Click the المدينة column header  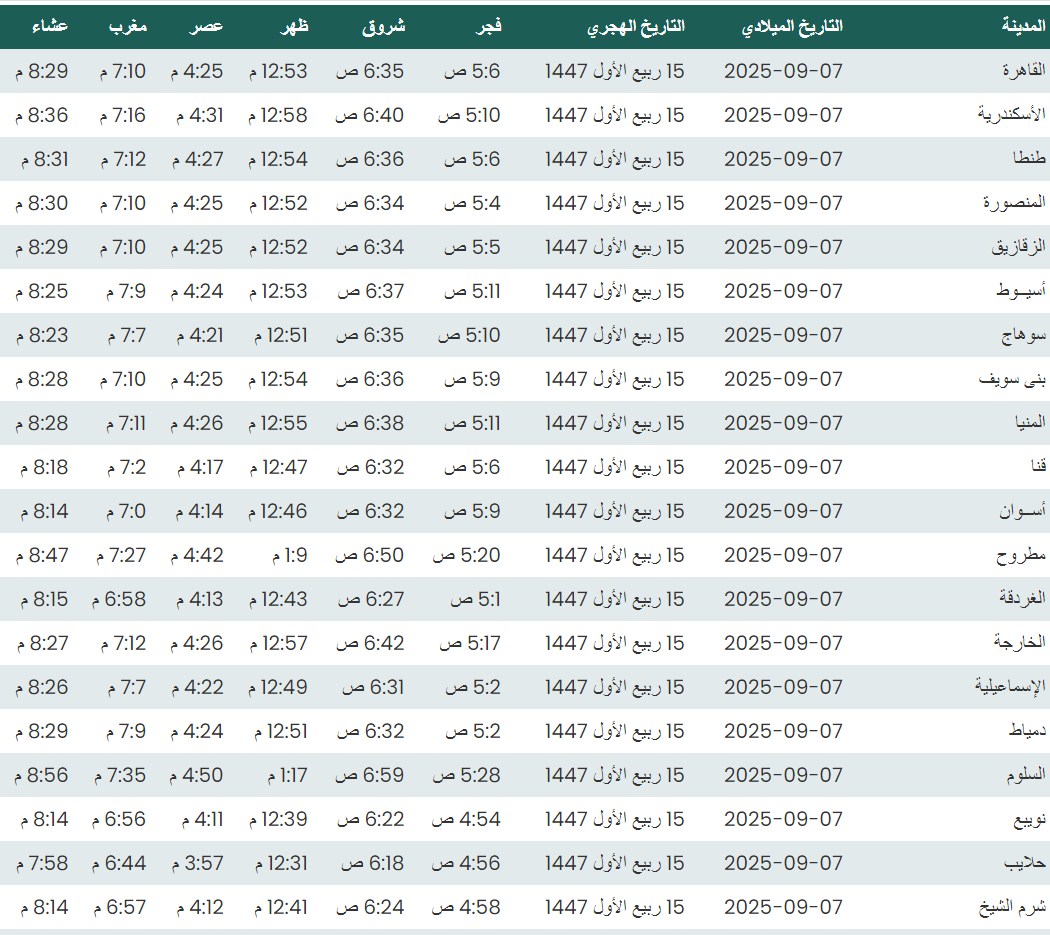[1023, 27]
